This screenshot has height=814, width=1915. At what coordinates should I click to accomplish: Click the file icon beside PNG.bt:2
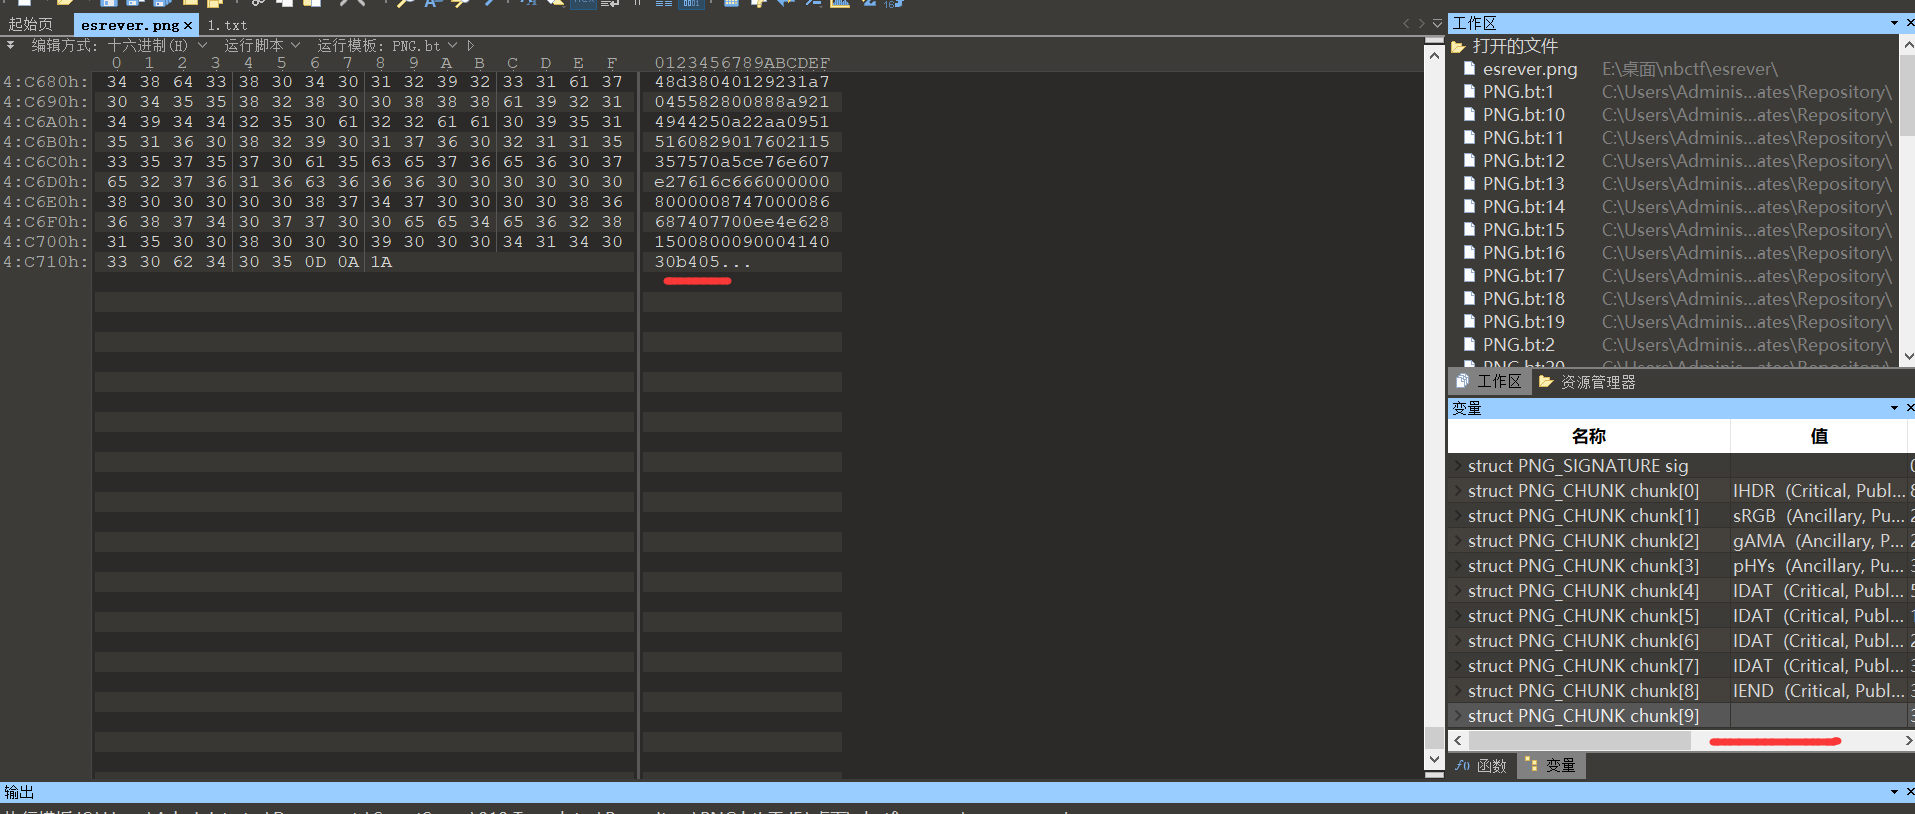pos(1469,345)
